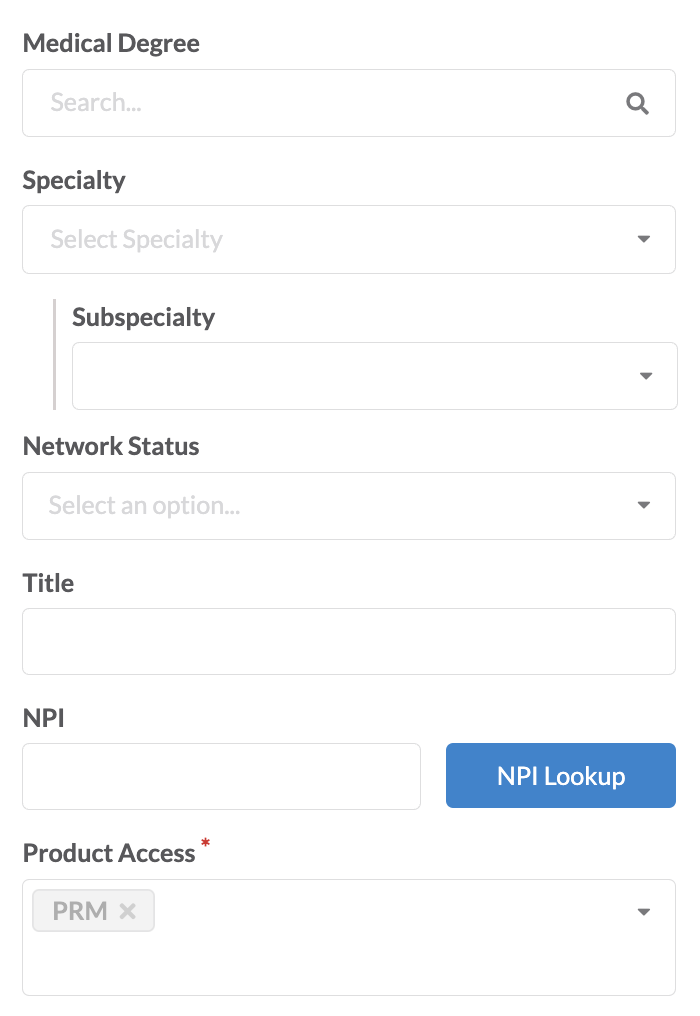Screen dimensions: 700x1016
Task: Click into the NPI number field
Action: [222, 776]
